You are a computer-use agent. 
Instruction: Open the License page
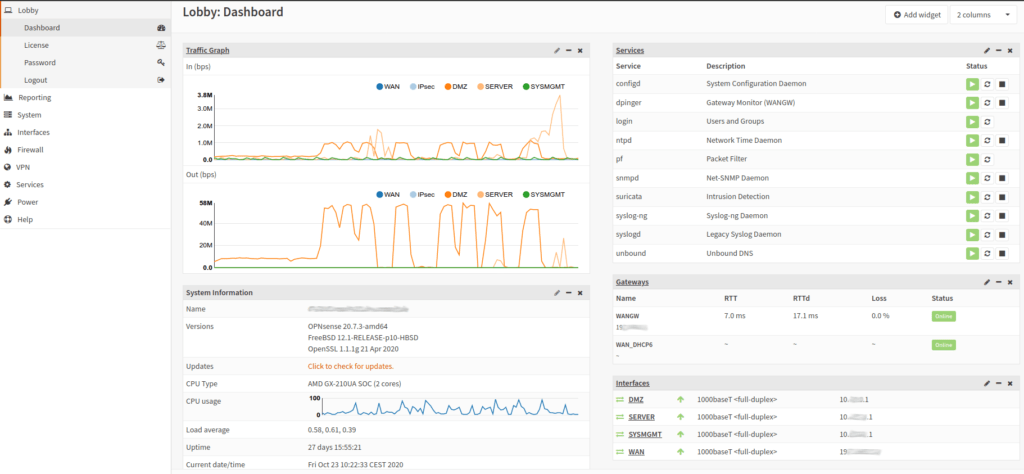click(86, 45)
